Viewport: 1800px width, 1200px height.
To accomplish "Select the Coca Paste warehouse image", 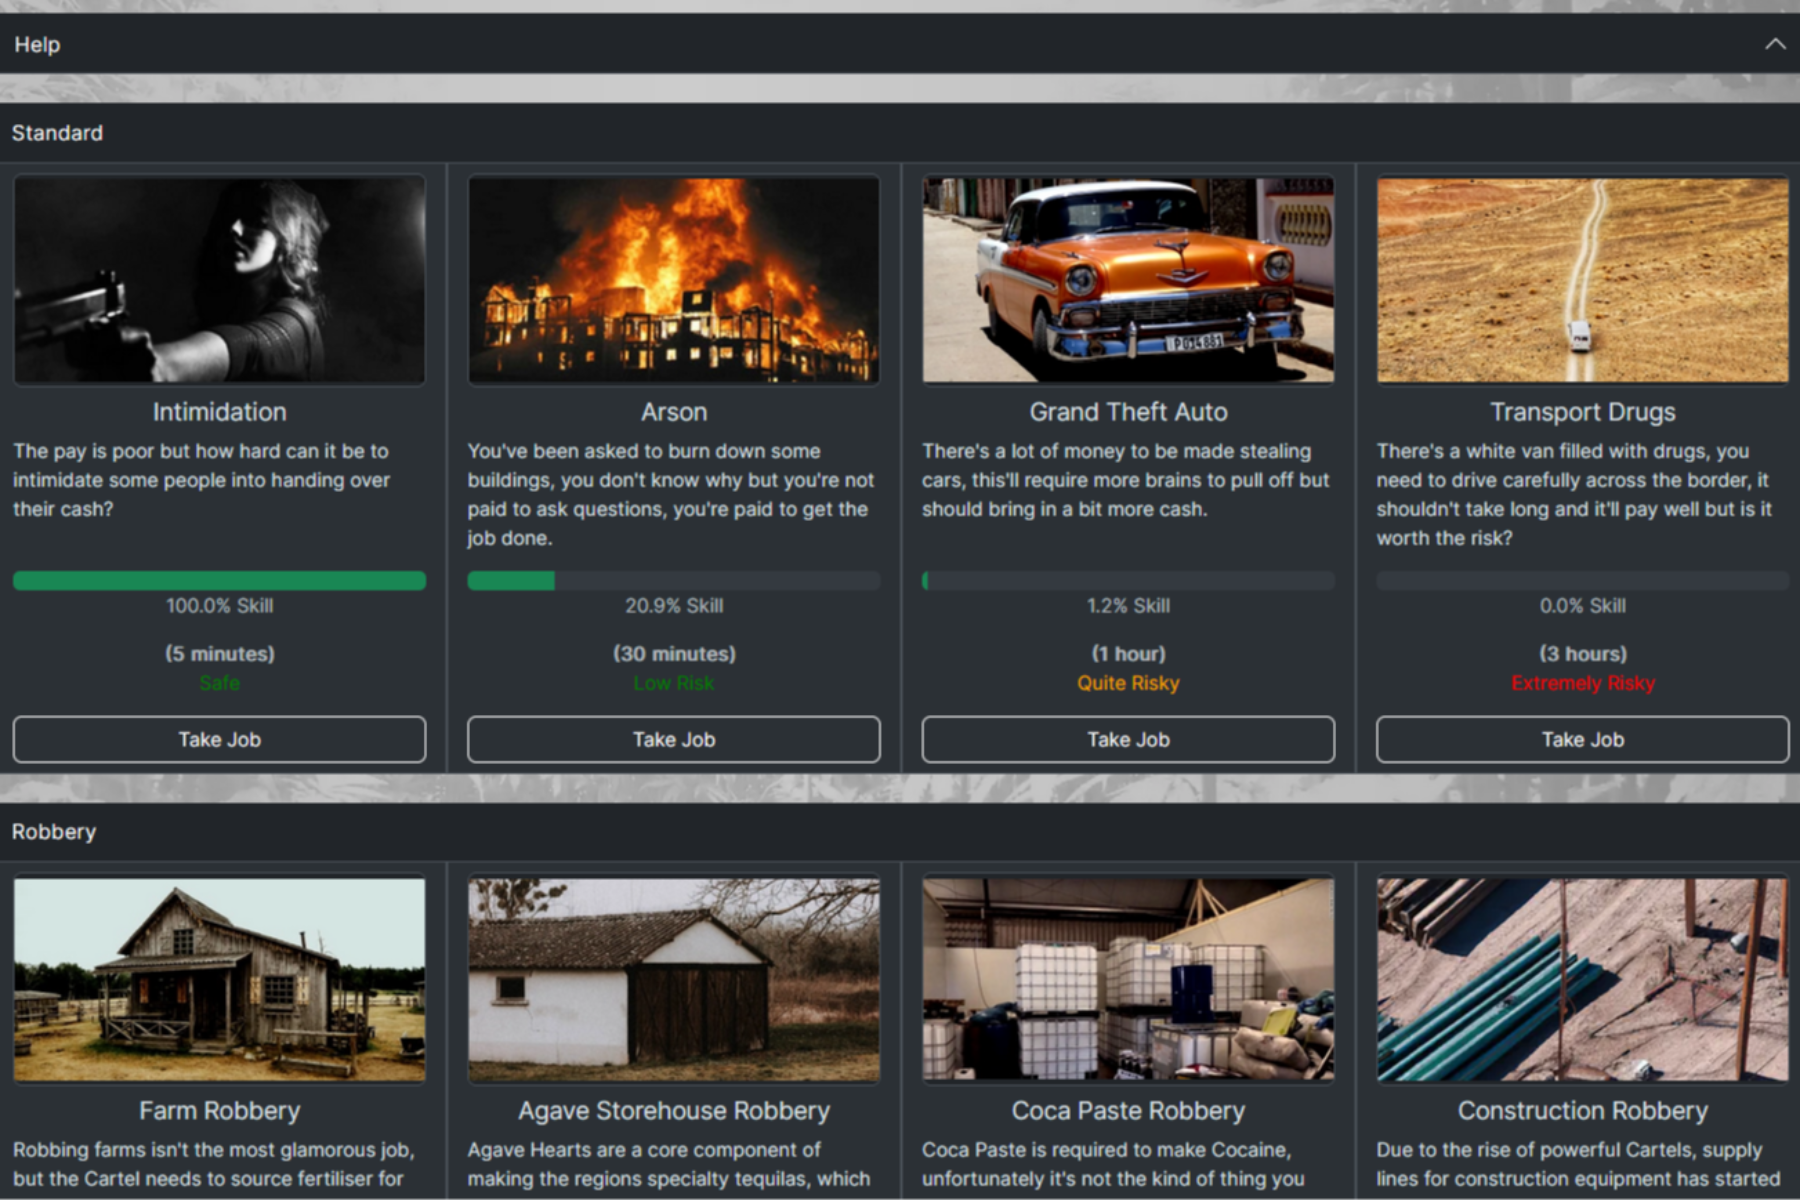I will pyautogui.click(x=1128, y=980).
